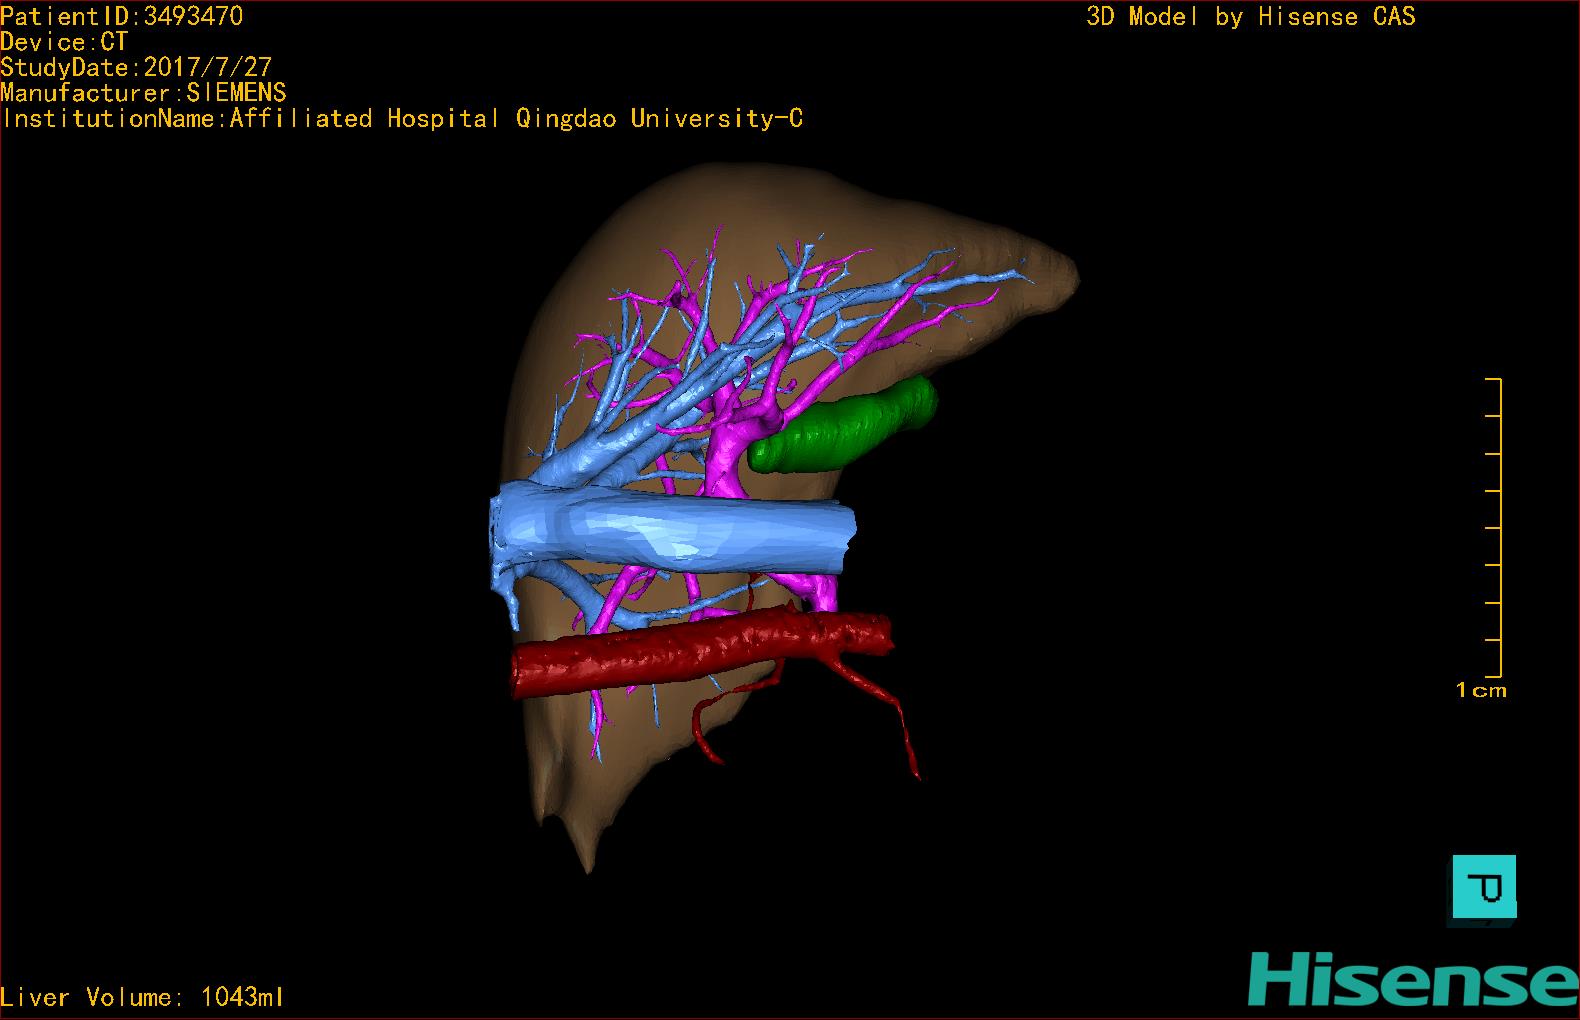Click the yellow vertical scale ruler
The image size is (1580, 1020).
(x=1494, y=528)
